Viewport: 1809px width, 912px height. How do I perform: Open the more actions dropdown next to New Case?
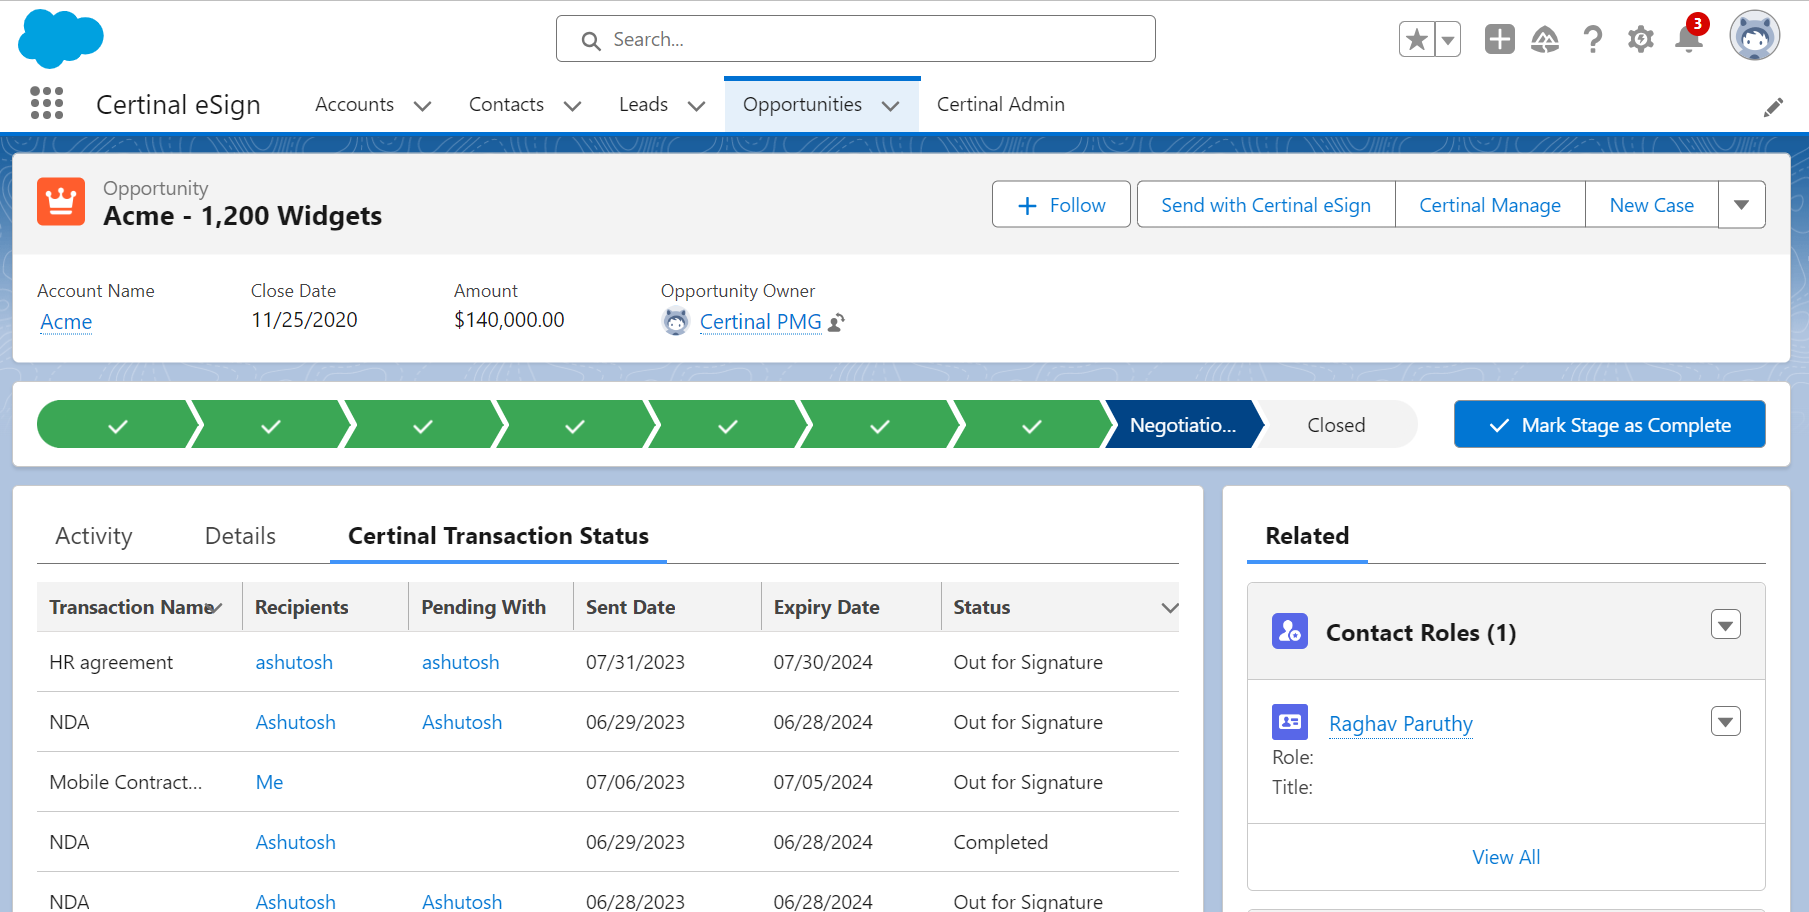pyautogui.click(x=1742, y=205)
